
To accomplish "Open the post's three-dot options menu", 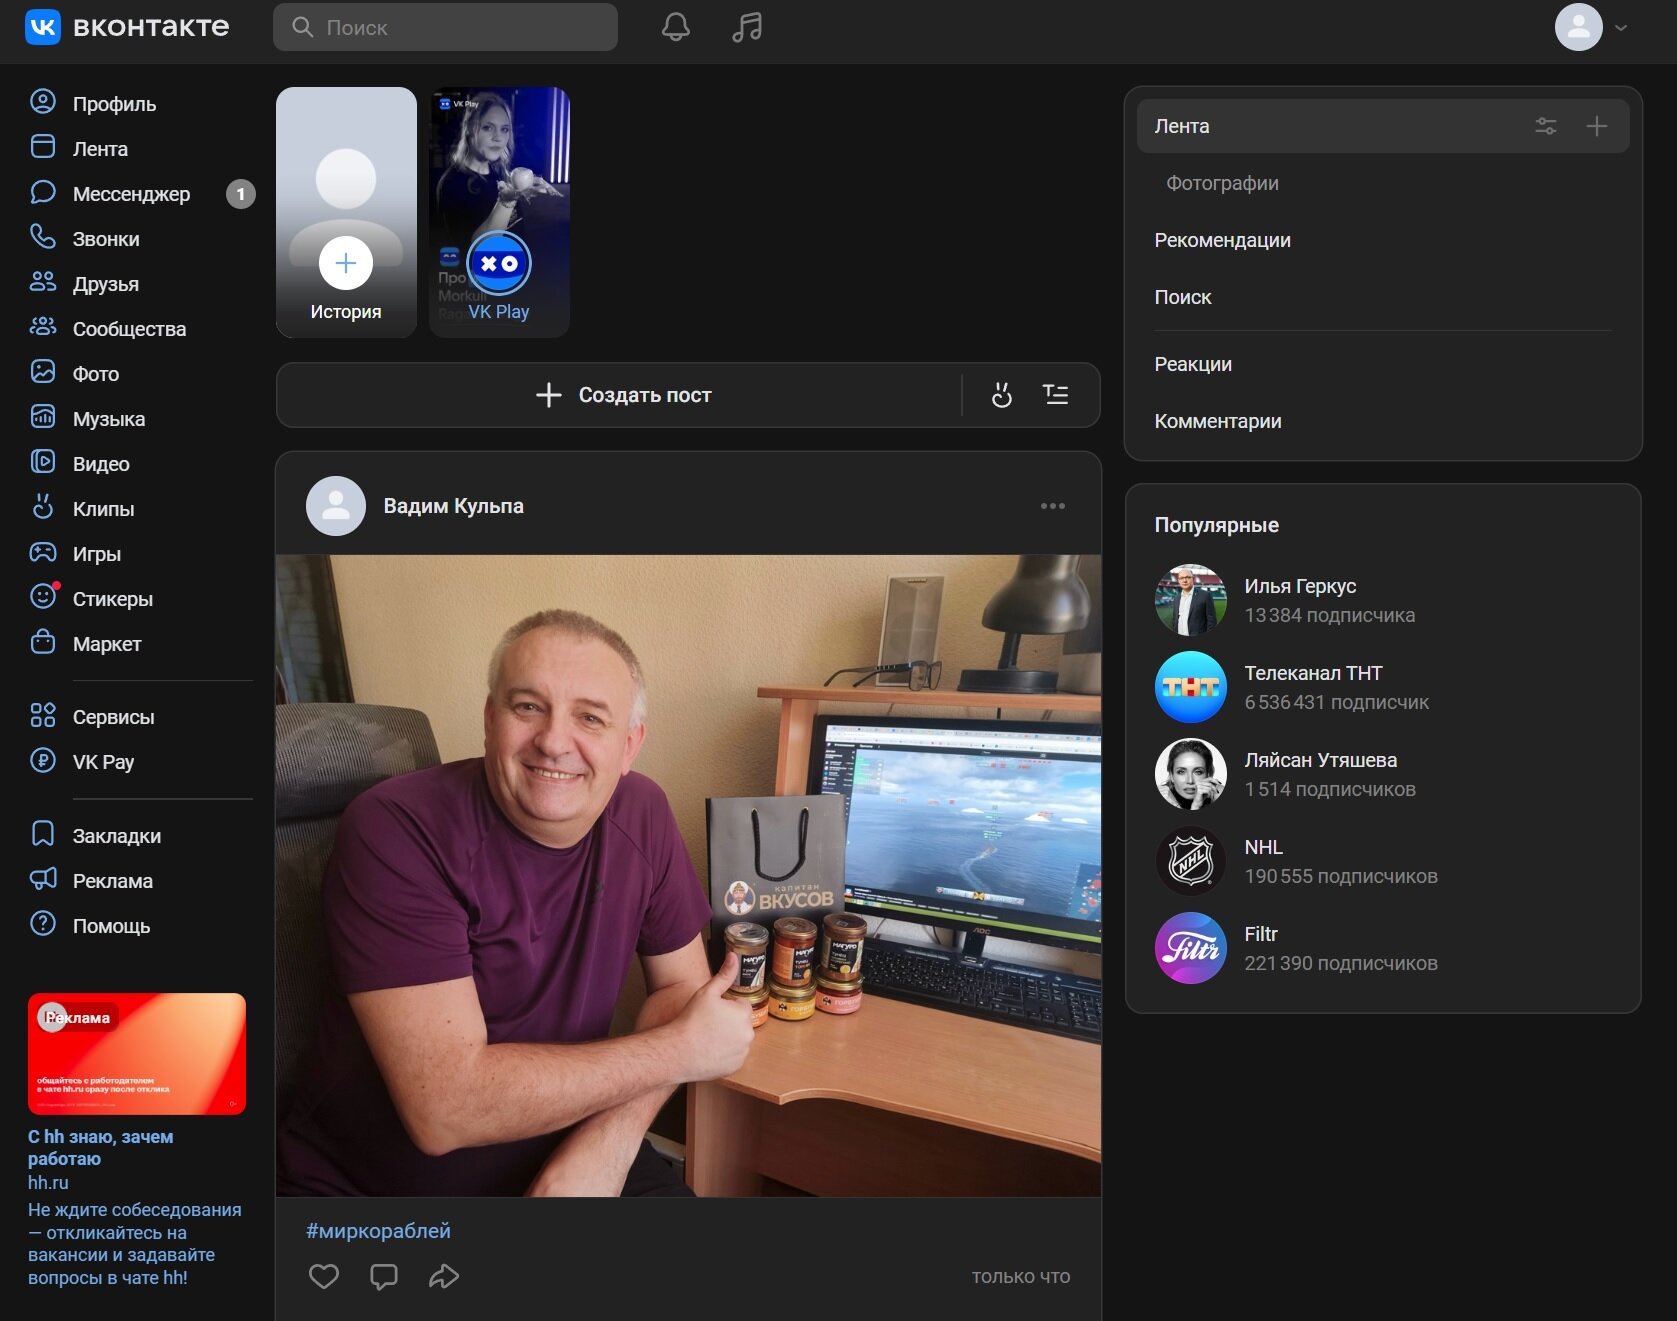I will point(1053,506).
